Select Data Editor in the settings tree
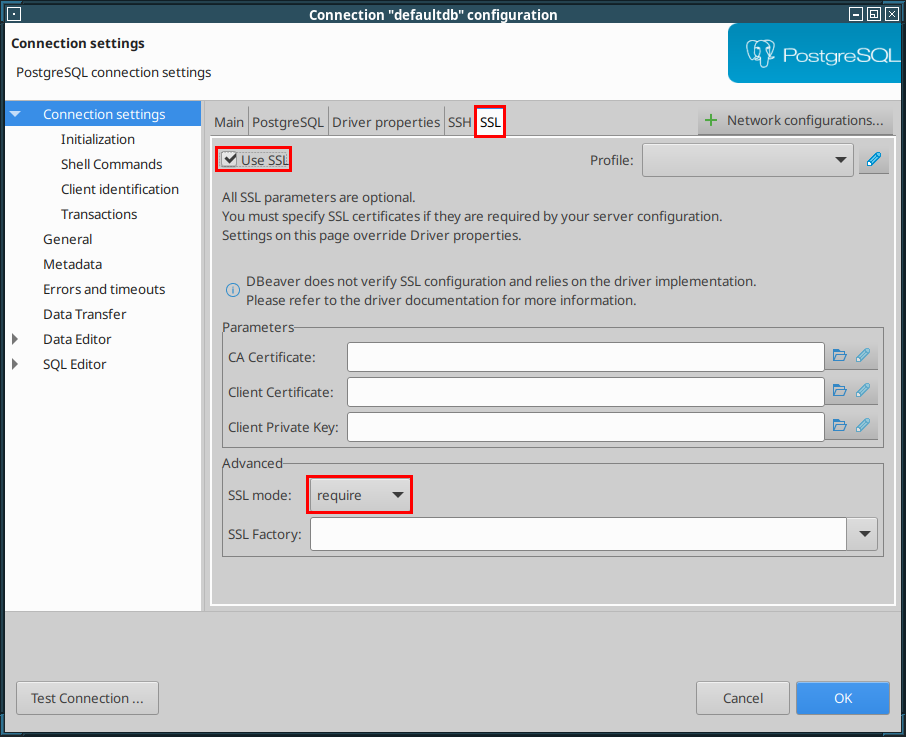Screen dimensions: 906x737 point(77,339)
